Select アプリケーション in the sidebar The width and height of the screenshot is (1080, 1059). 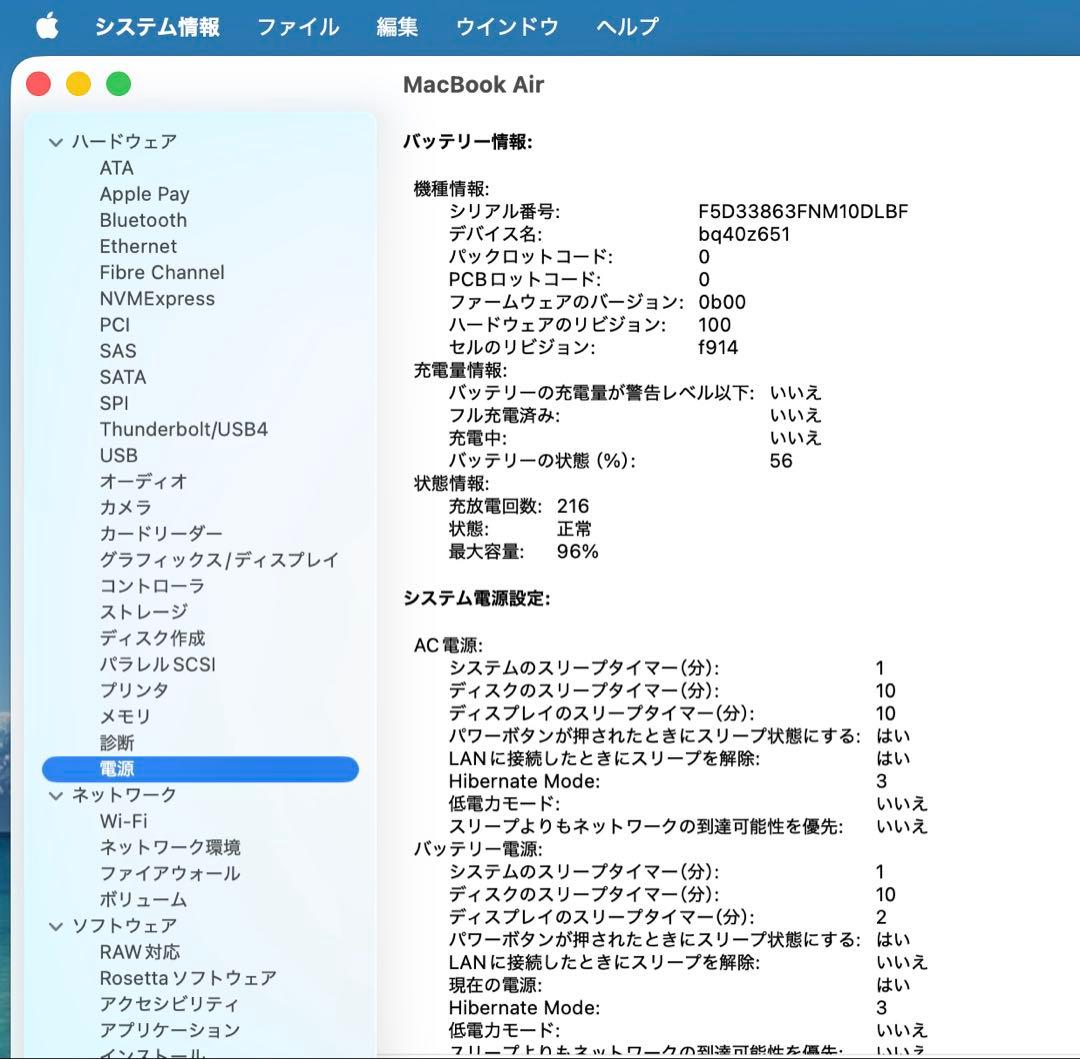point(170,1031)
